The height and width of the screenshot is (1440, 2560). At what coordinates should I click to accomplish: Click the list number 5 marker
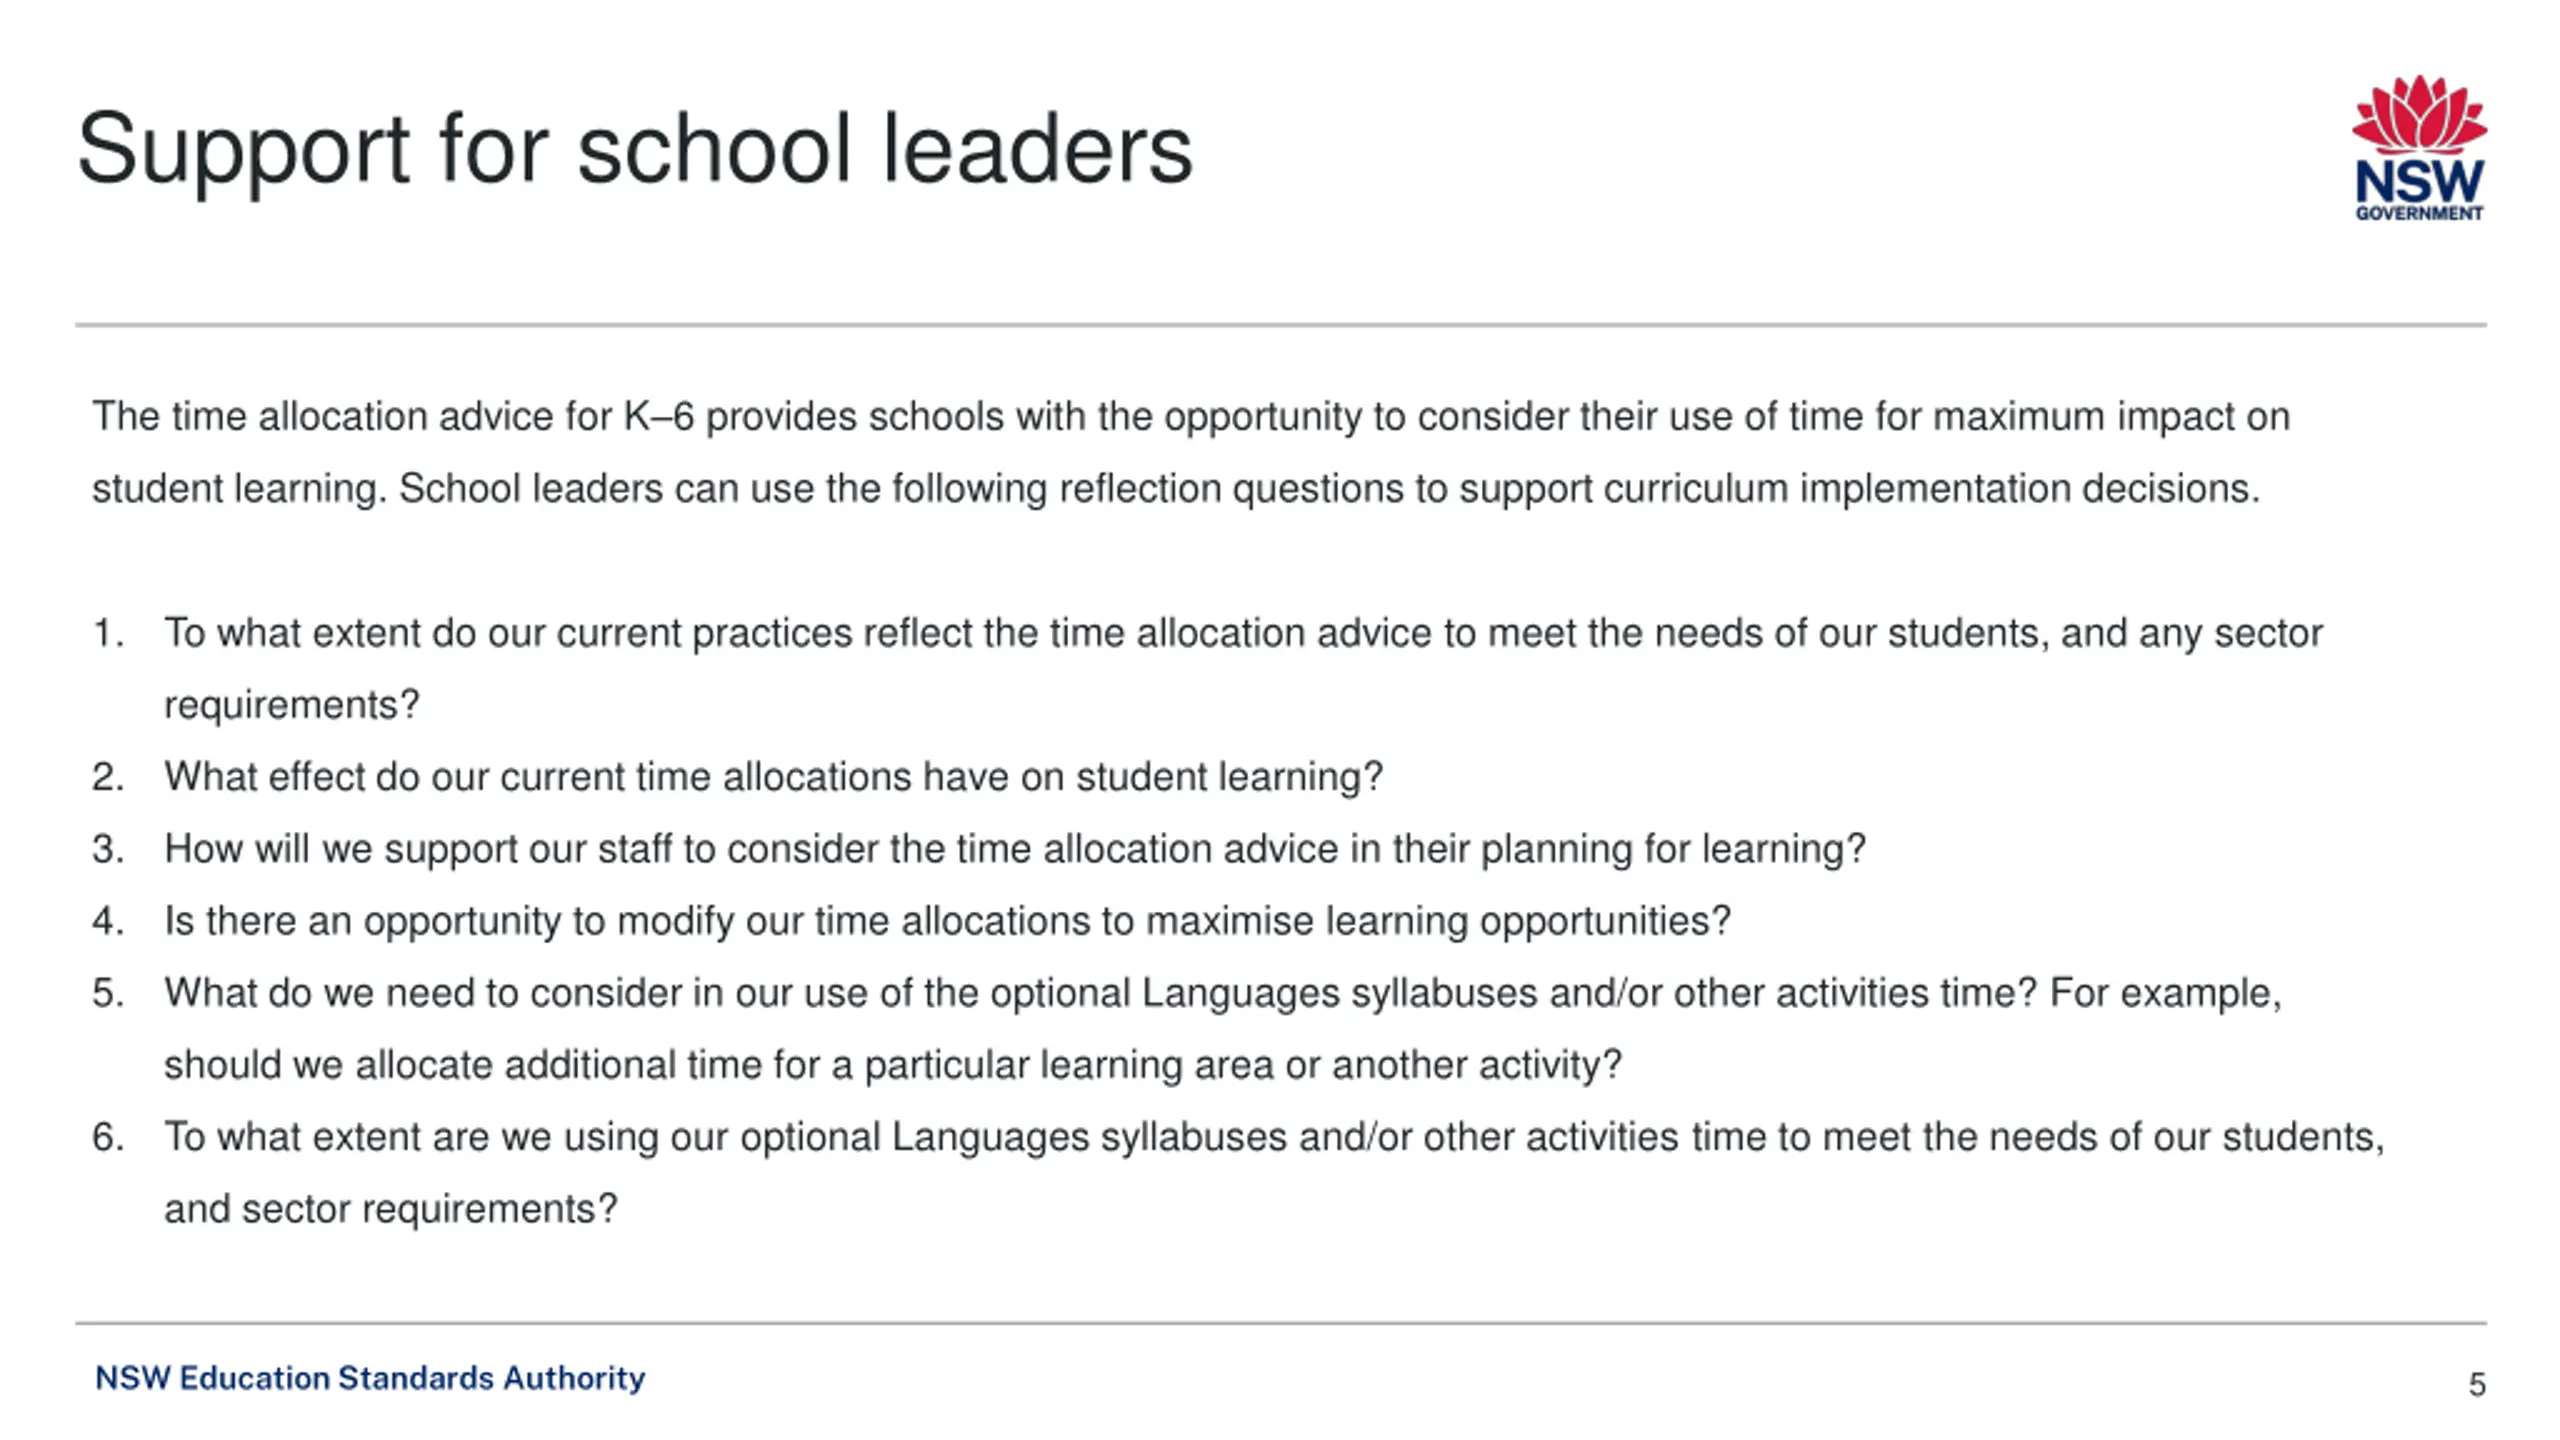tap(108, 993)
